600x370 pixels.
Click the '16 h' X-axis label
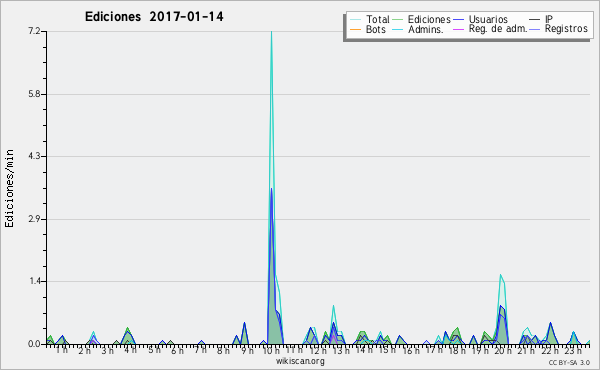tap(411, 350)
